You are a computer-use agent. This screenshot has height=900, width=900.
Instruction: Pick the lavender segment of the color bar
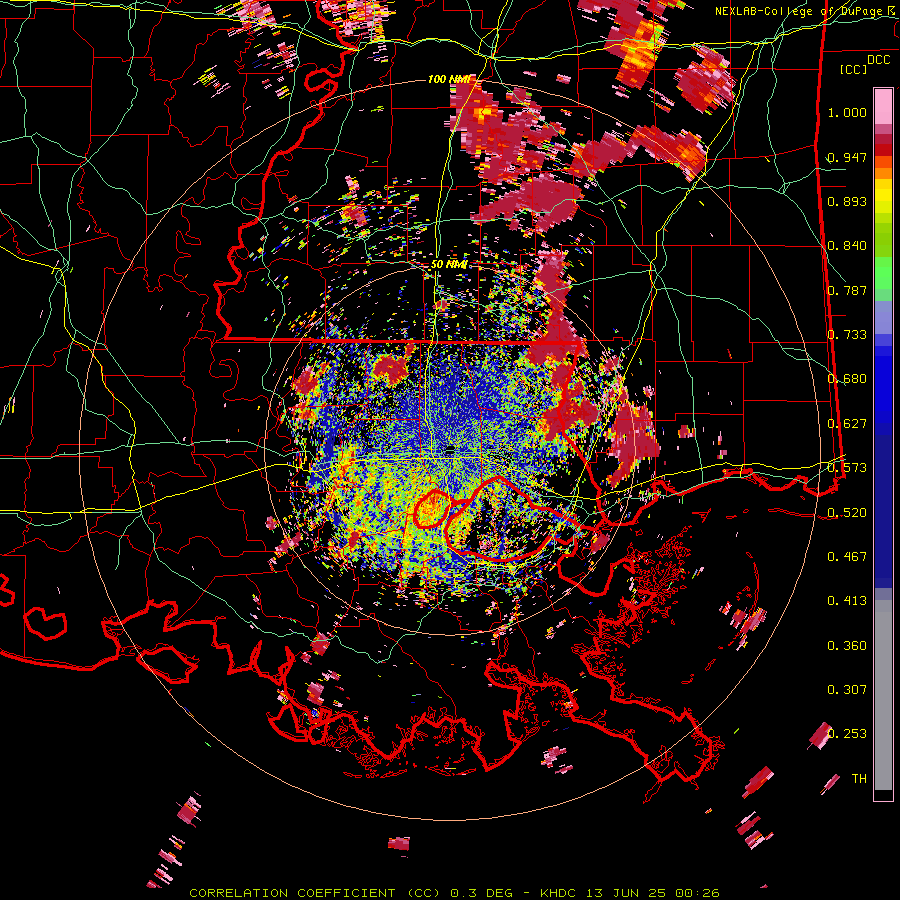tap(883, 318)
